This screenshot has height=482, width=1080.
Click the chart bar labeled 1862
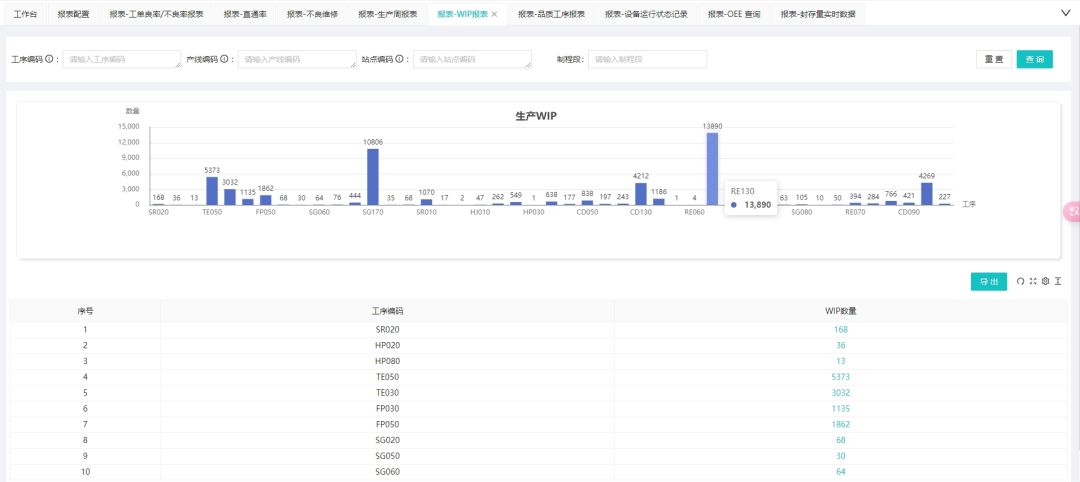[x=266, y=200]
